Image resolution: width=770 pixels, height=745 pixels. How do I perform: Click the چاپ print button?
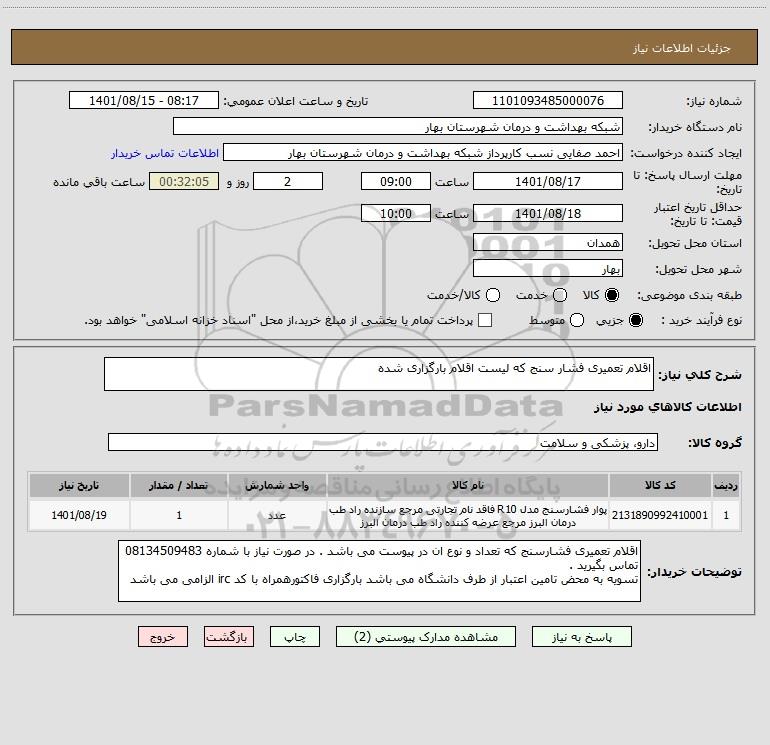coord(295,636)
